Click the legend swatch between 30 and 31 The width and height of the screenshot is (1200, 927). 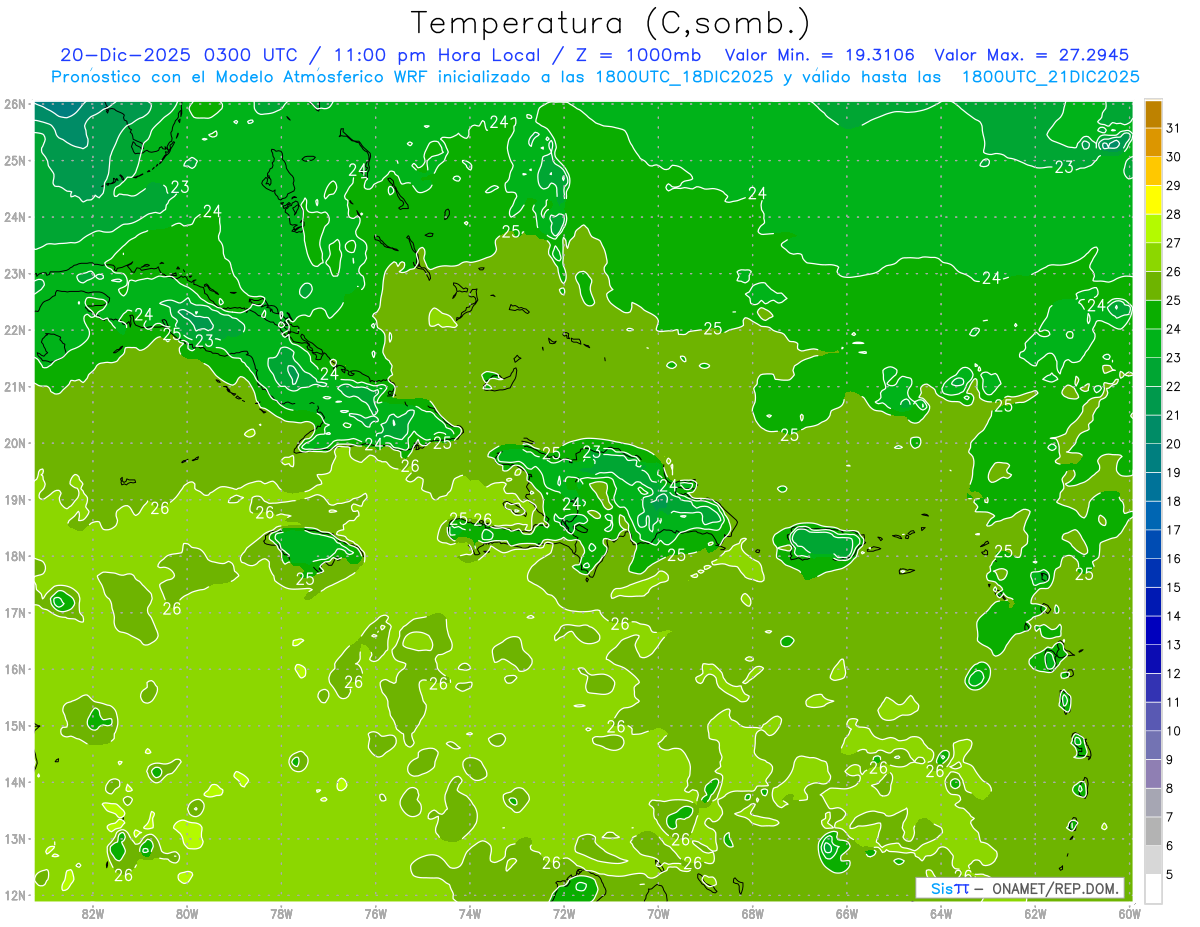pyautogui.click(x=1153, y=142)
